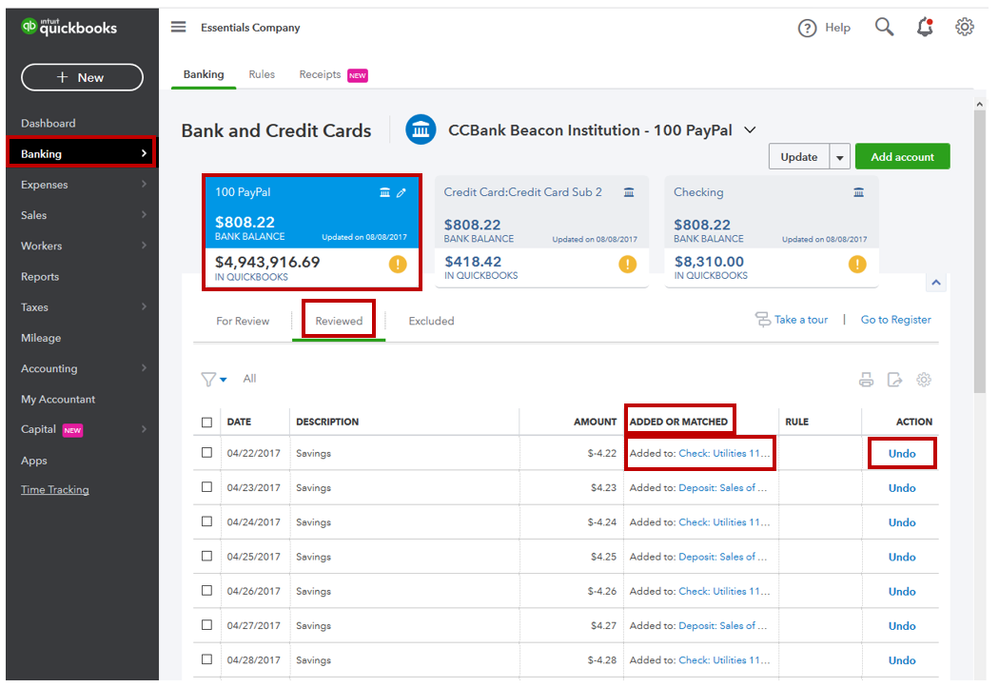Open the Time Tracking link
This screenshot has width=999, height=689.
(x=55, y=490)
